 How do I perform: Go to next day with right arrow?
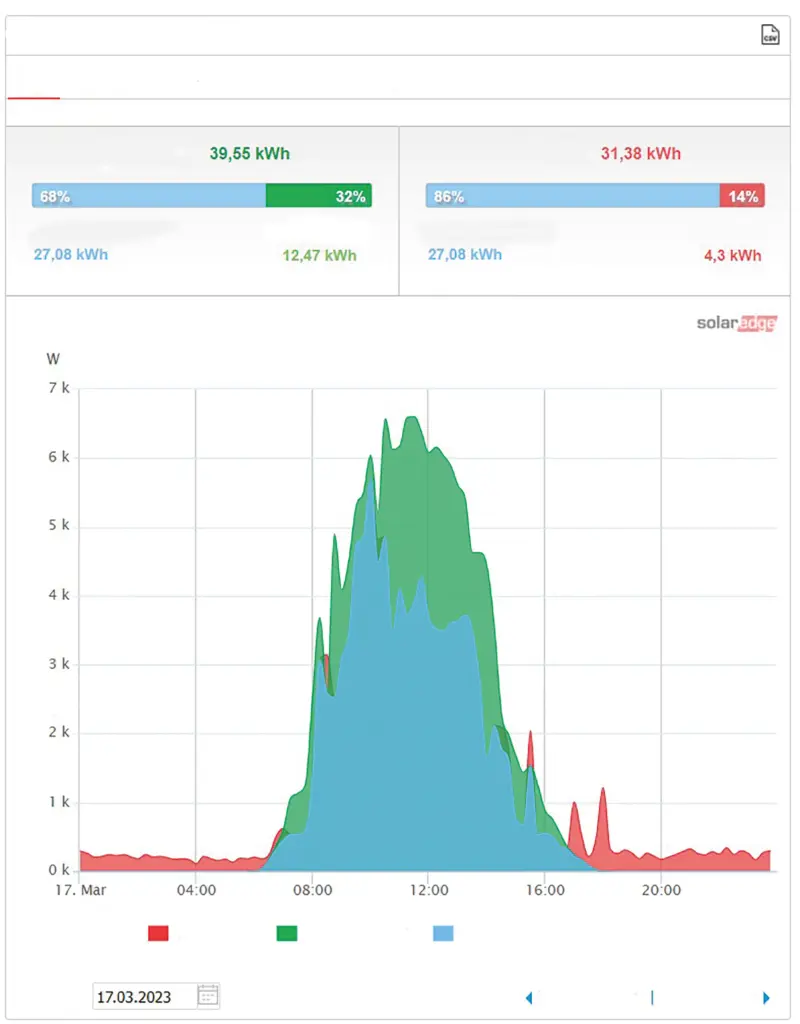coord(766,997)
